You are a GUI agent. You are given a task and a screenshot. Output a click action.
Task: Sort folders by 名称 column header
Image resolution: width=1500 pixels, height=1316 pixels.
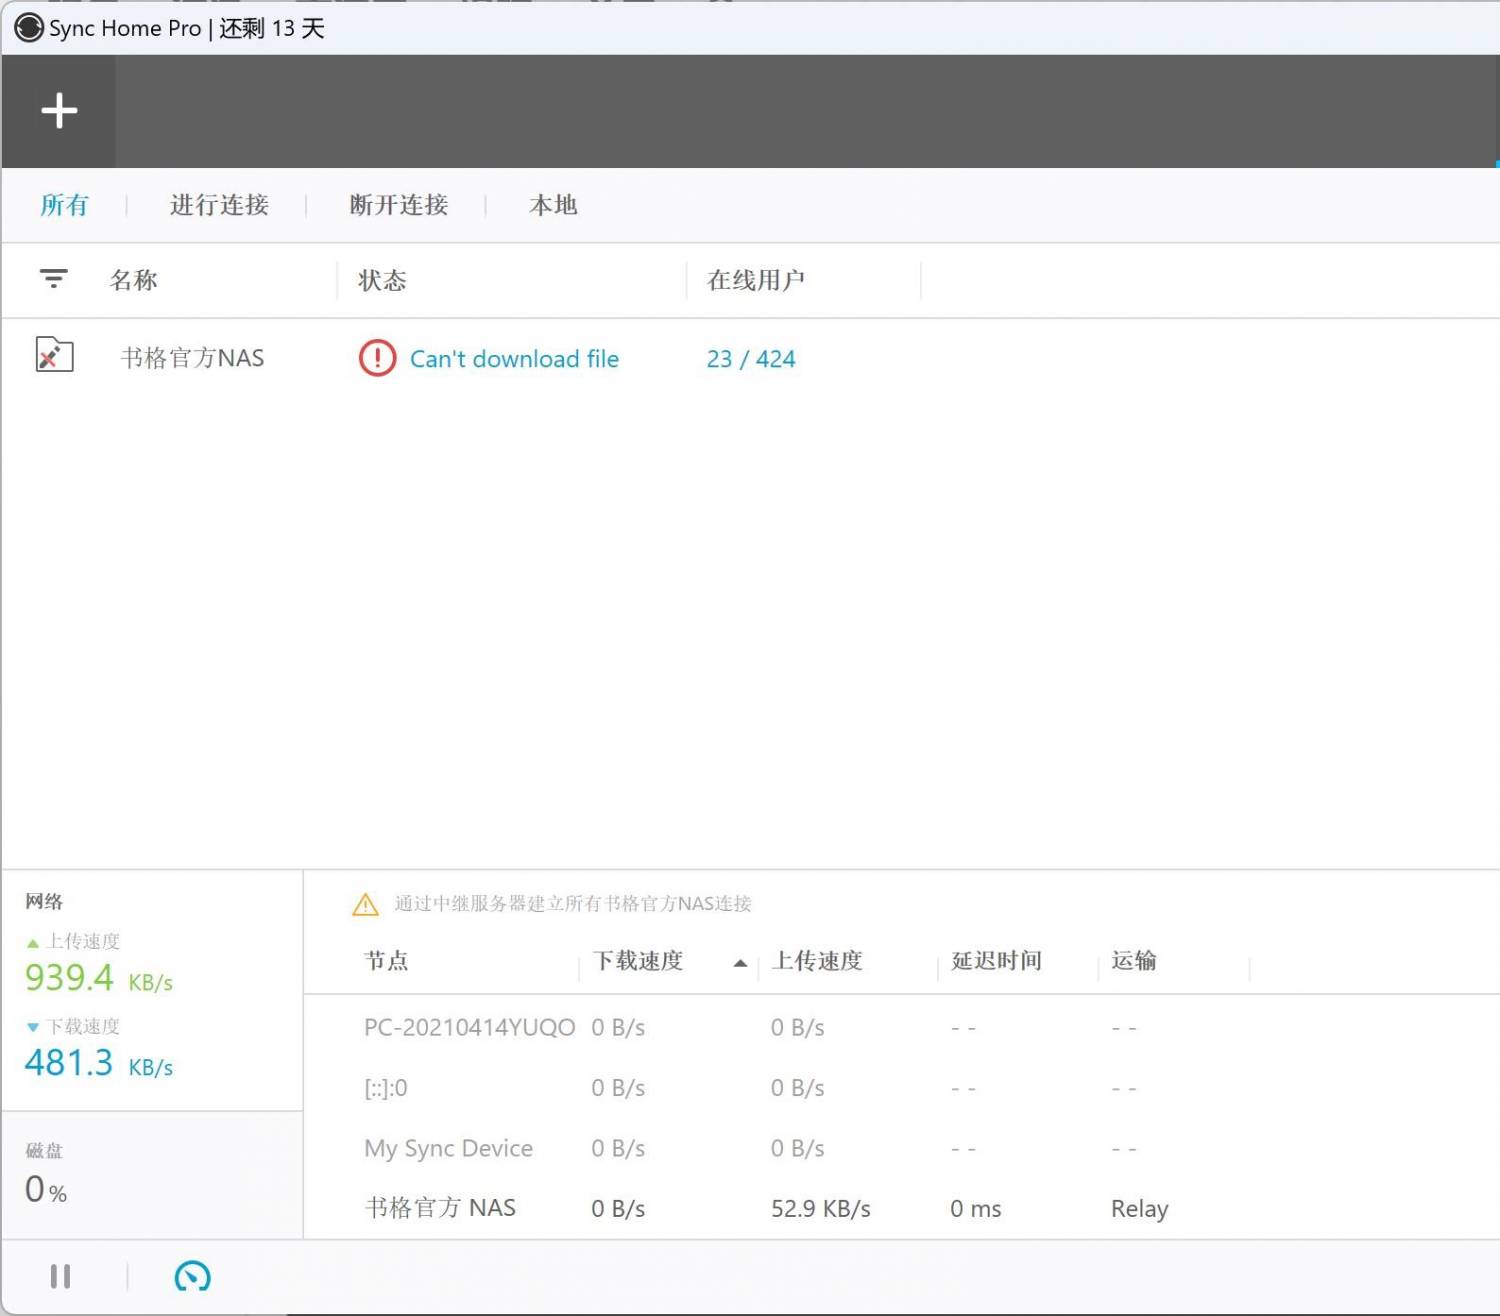coord(134,280)
